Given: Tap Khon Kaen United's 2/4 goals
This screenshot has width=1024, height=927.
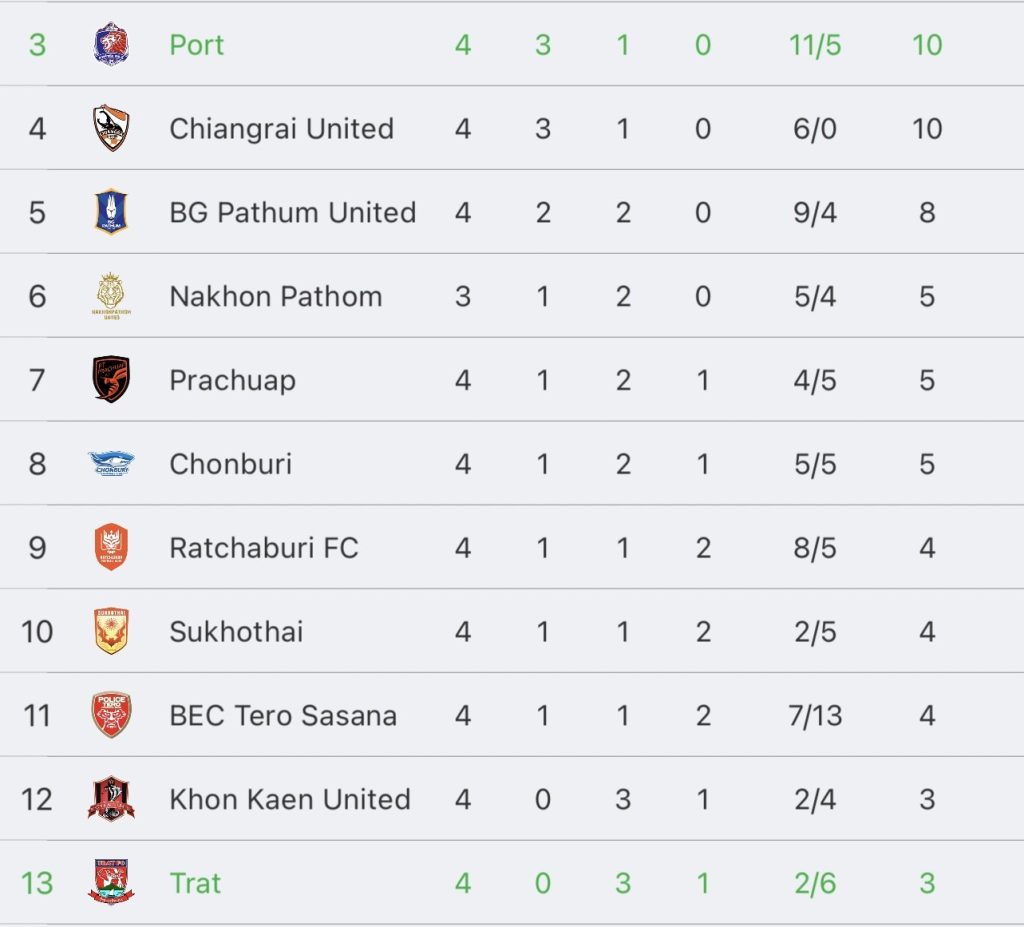Looking at the screenshot, I should 815,799.
